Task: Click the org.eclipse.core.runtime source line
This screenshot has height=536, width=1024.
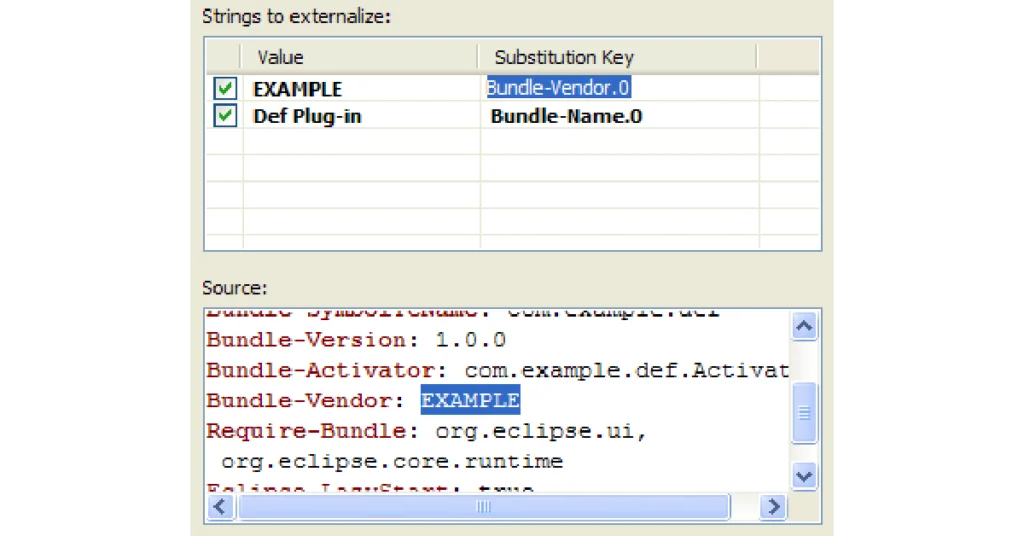Action: point(392,462)
